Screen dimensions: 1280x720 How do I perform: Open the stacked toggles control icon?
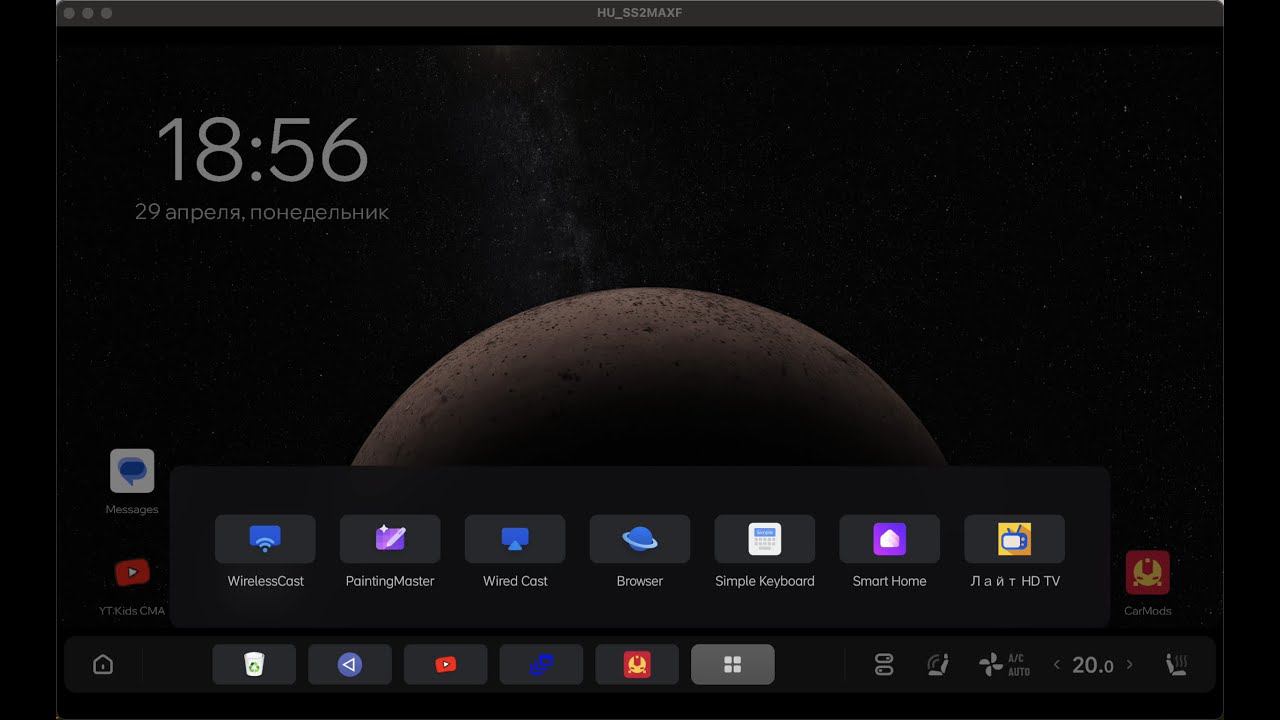884,665
